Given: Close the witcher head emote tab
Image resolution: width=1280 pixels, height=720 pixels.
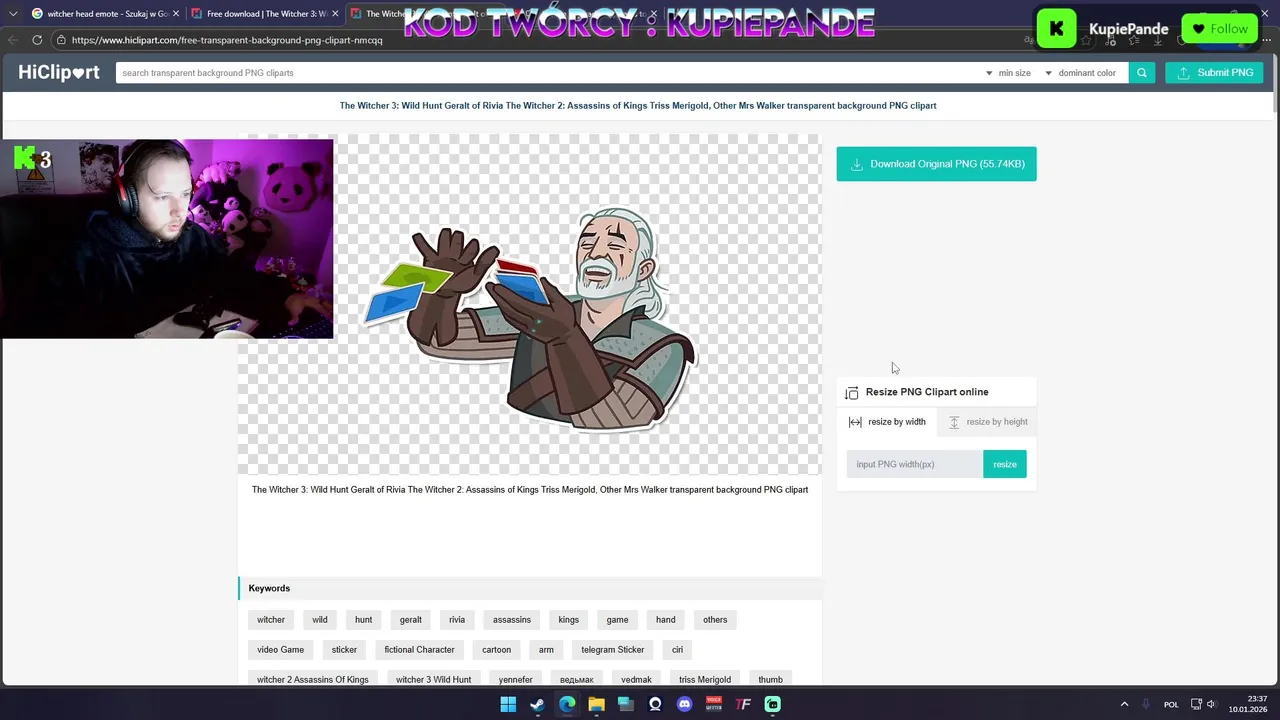Looking at the screenshot, I should click(175, 14).
